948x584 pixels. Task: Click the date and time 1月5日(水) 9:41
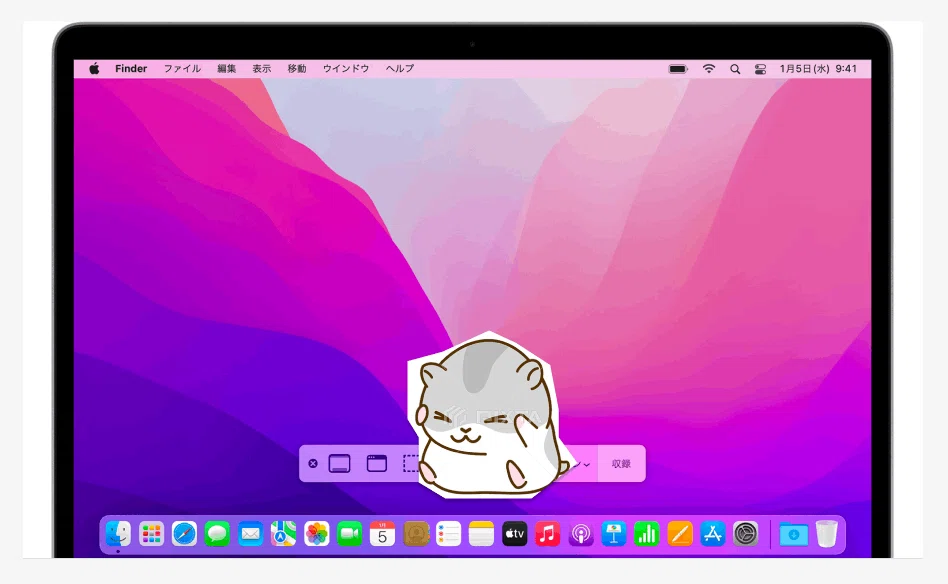(818, 69)
